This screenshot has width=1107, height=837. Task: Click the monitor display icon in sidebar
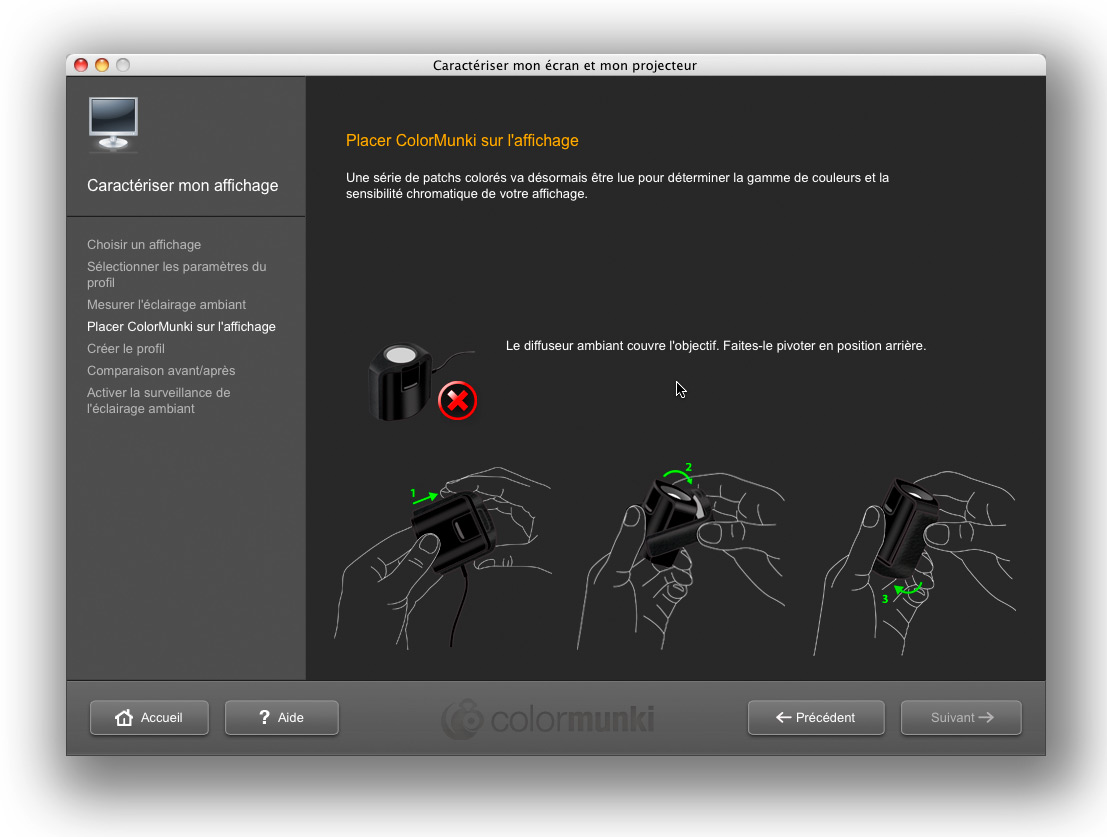point(113,124)
